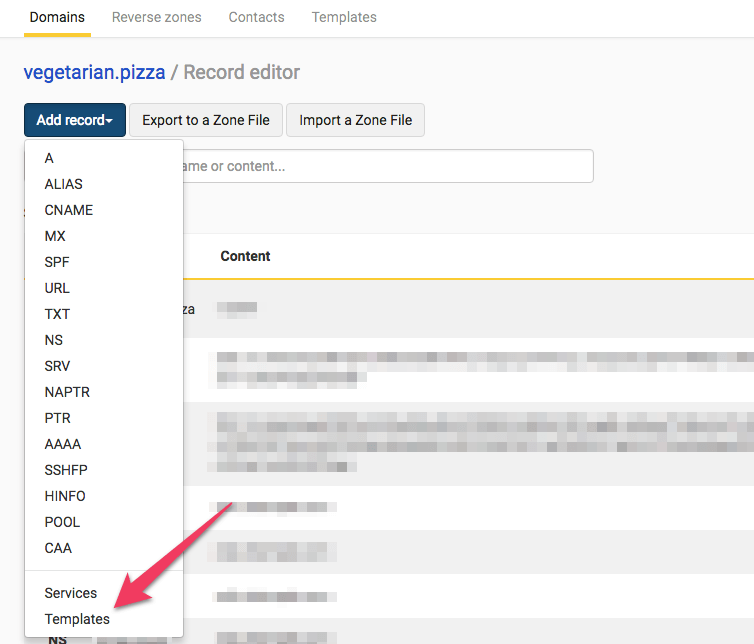Open the Add record dropdown
Viewport: 754px width, 644px height.
pos(75,120)
